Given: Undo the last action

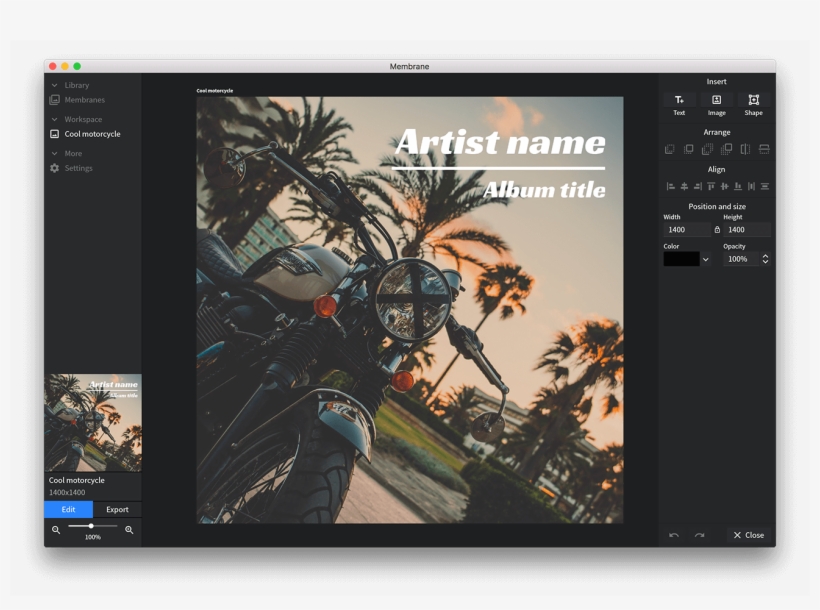Looking at the screenshot, I should 674,535.
